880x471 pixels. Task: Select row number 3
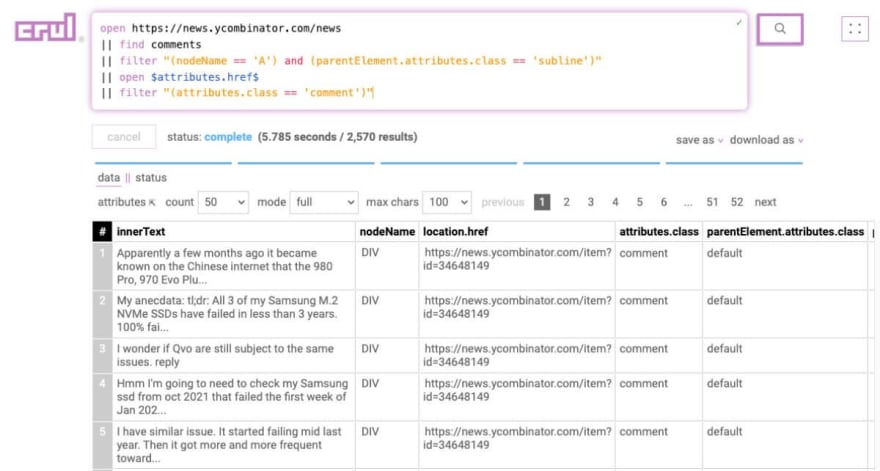[x=102, y=355]
